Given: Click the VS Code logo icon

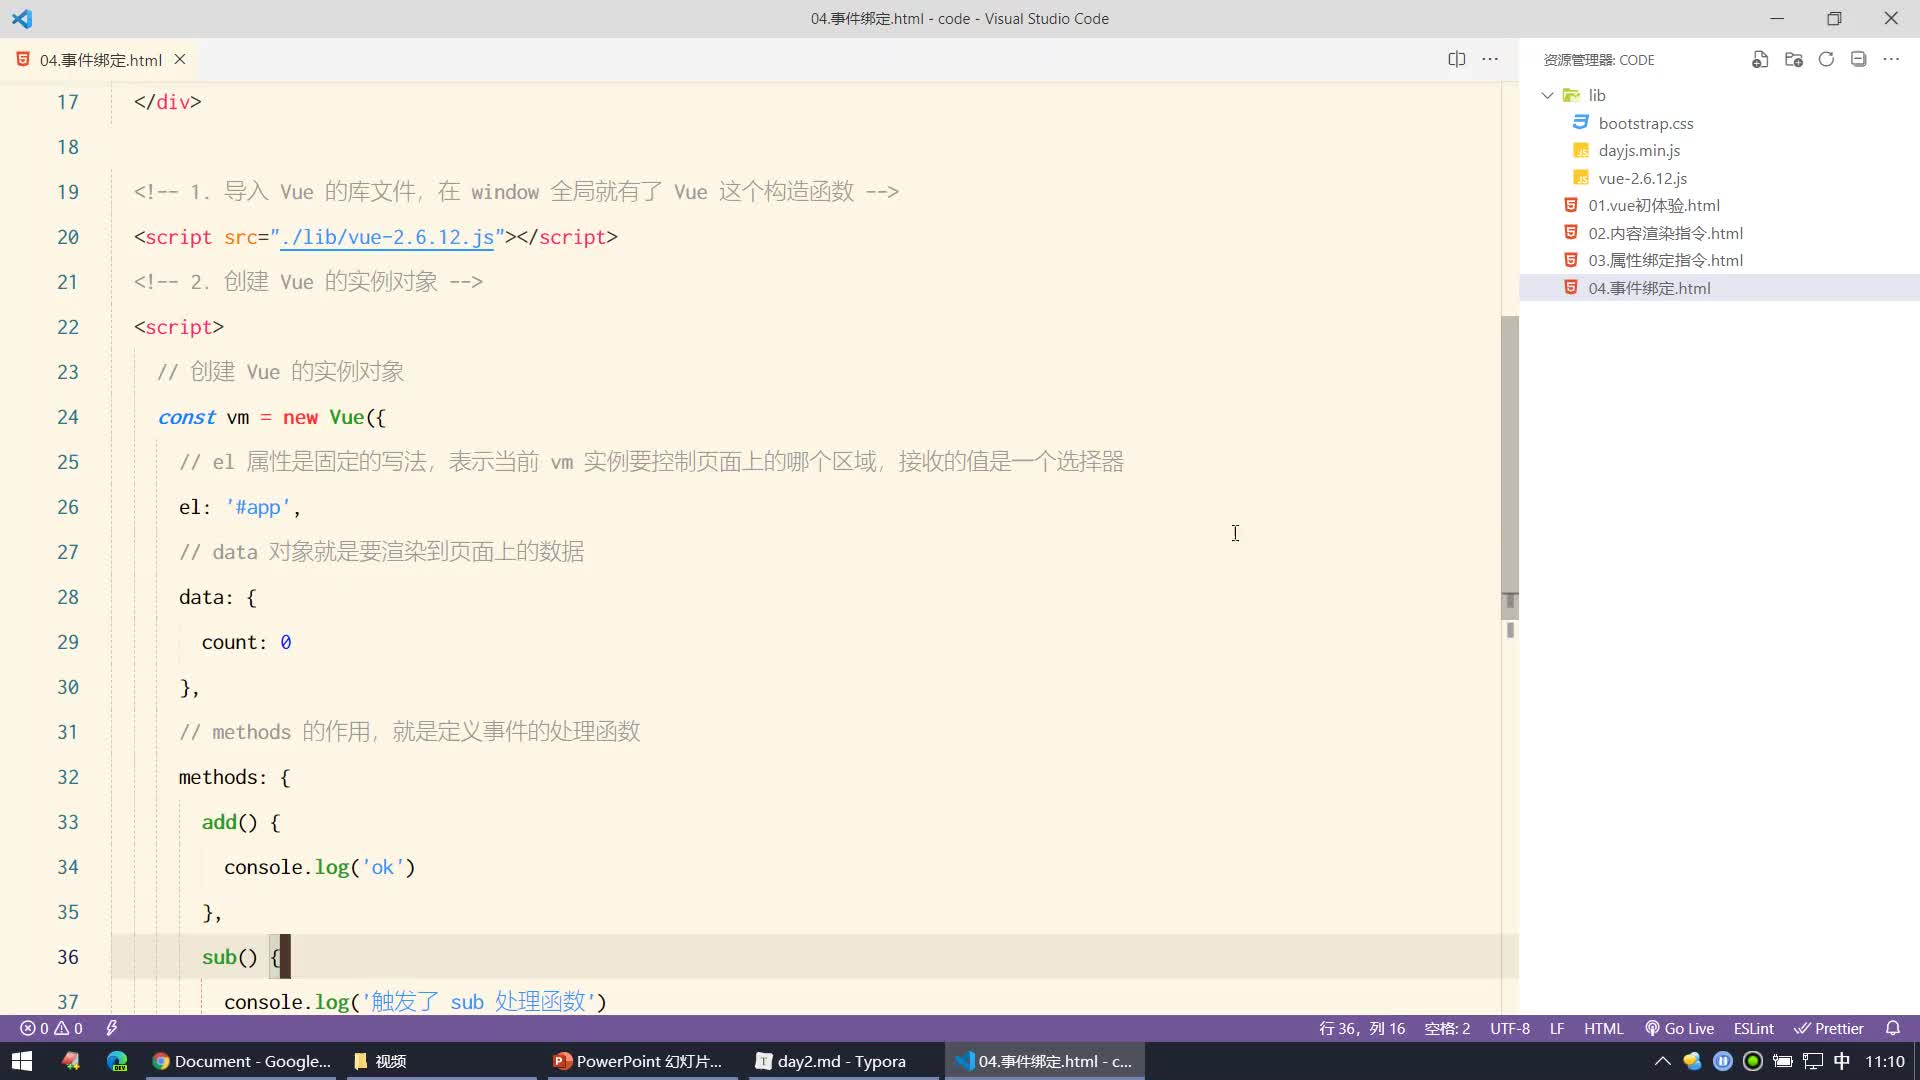Looking at the screenshot, I should [22, 18].
